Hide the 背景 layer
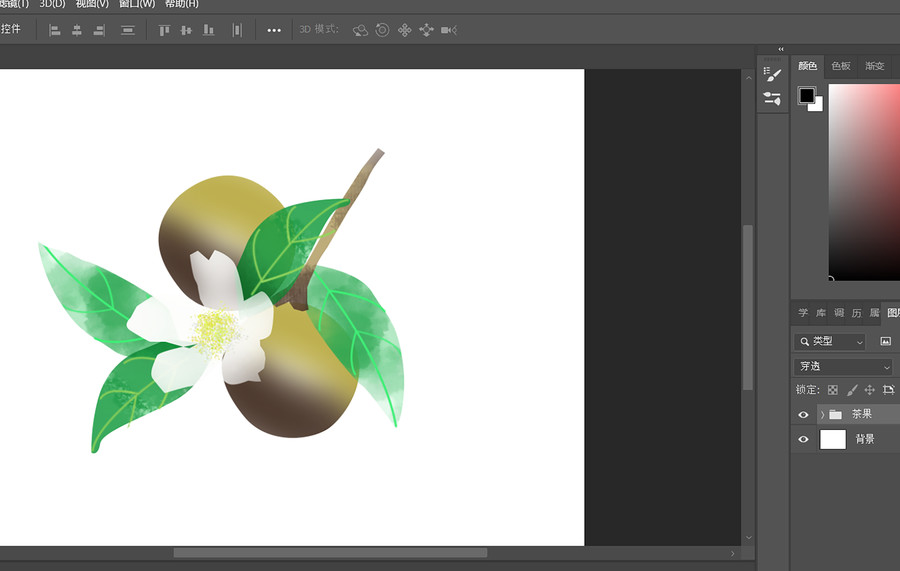Image resolution: width=900 pixels, height=571 pixels. (803, 440)
